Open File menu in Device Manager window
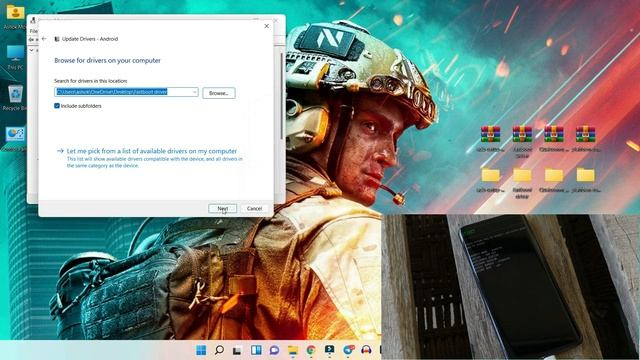 tap(33, 31)
